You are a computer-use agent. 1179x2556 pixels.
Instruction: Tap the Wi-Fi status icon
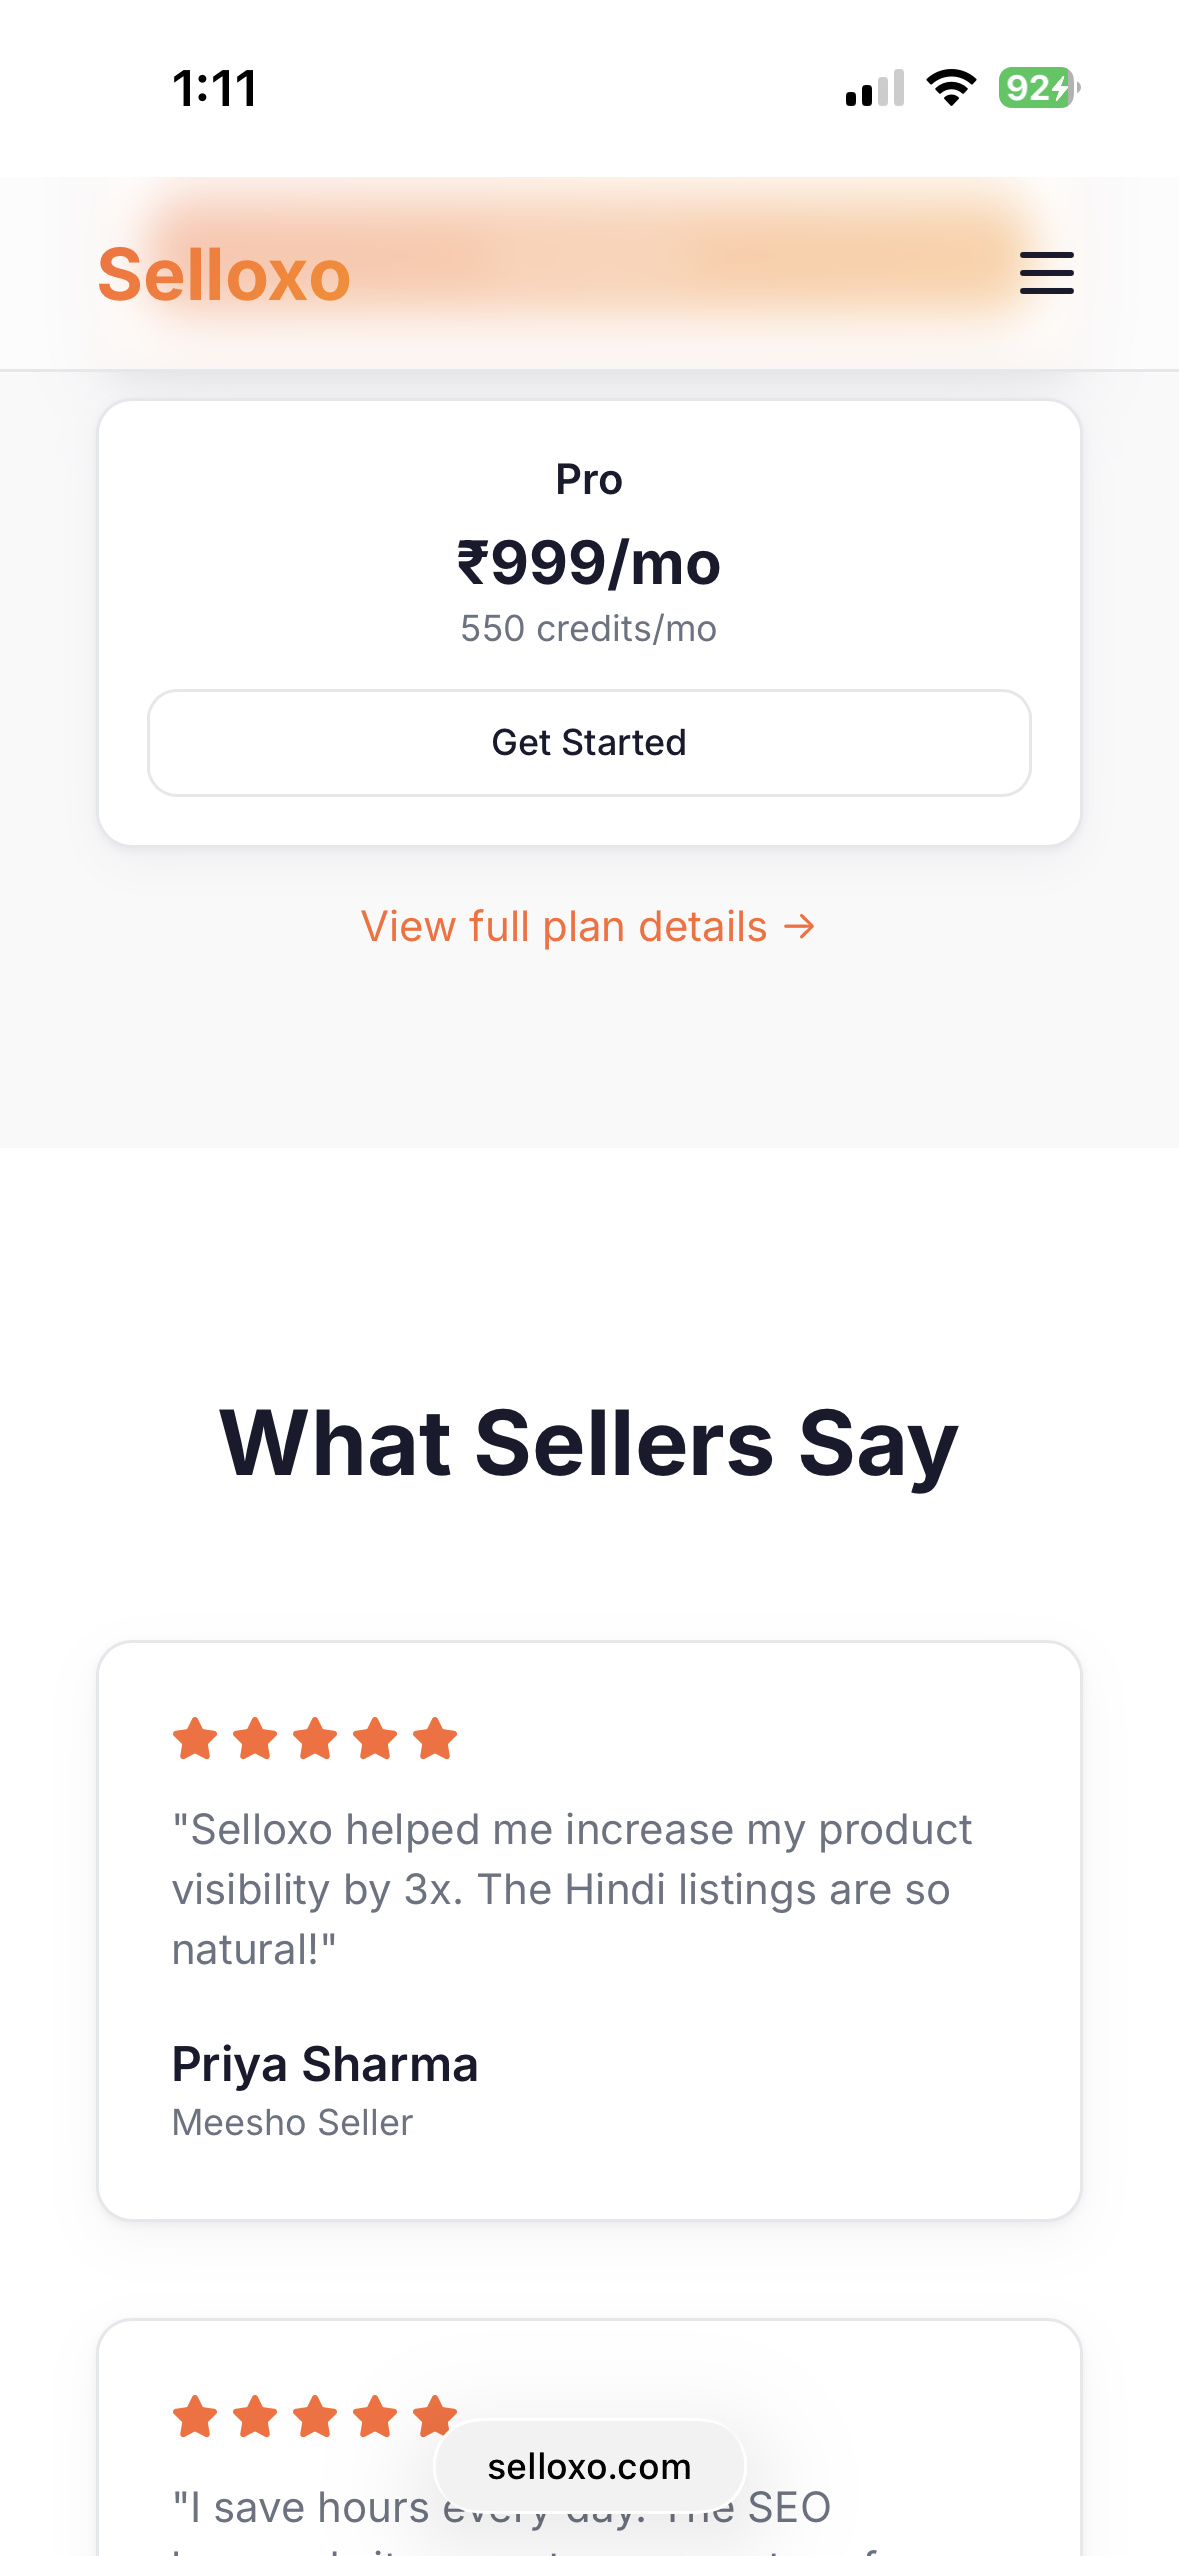click(950, 88)
